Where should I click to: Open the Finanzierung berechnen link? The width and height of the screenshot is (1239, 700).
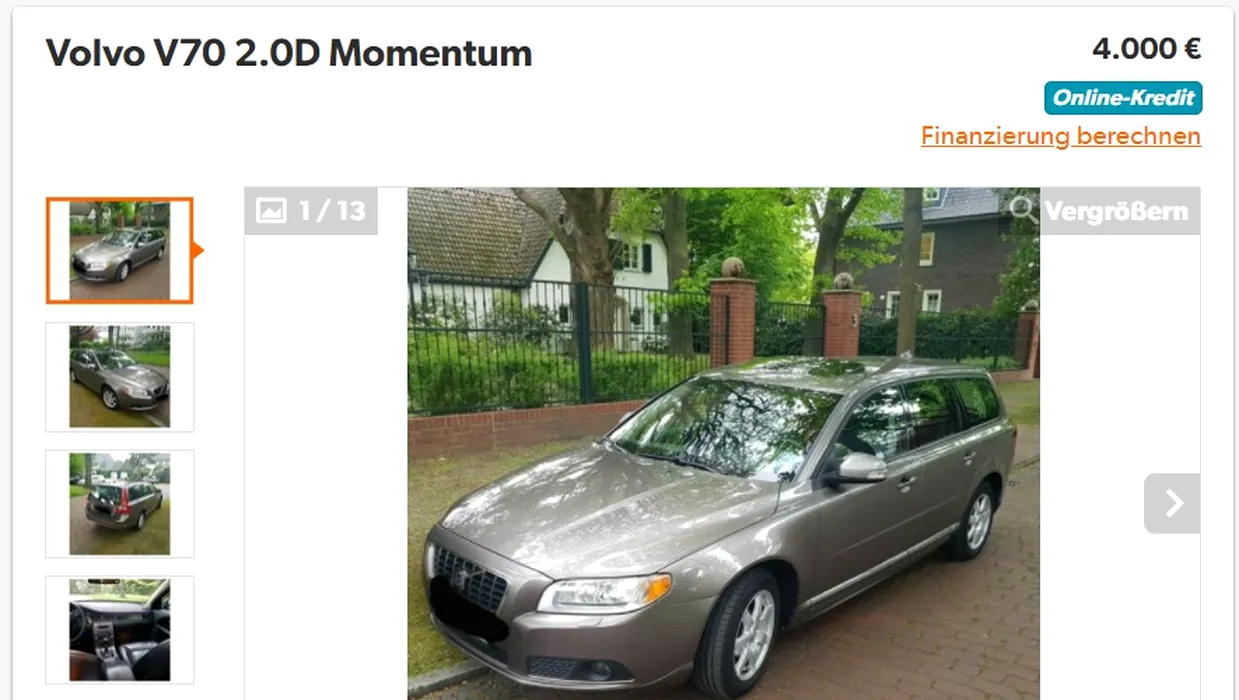click(x=1061, y=136)
